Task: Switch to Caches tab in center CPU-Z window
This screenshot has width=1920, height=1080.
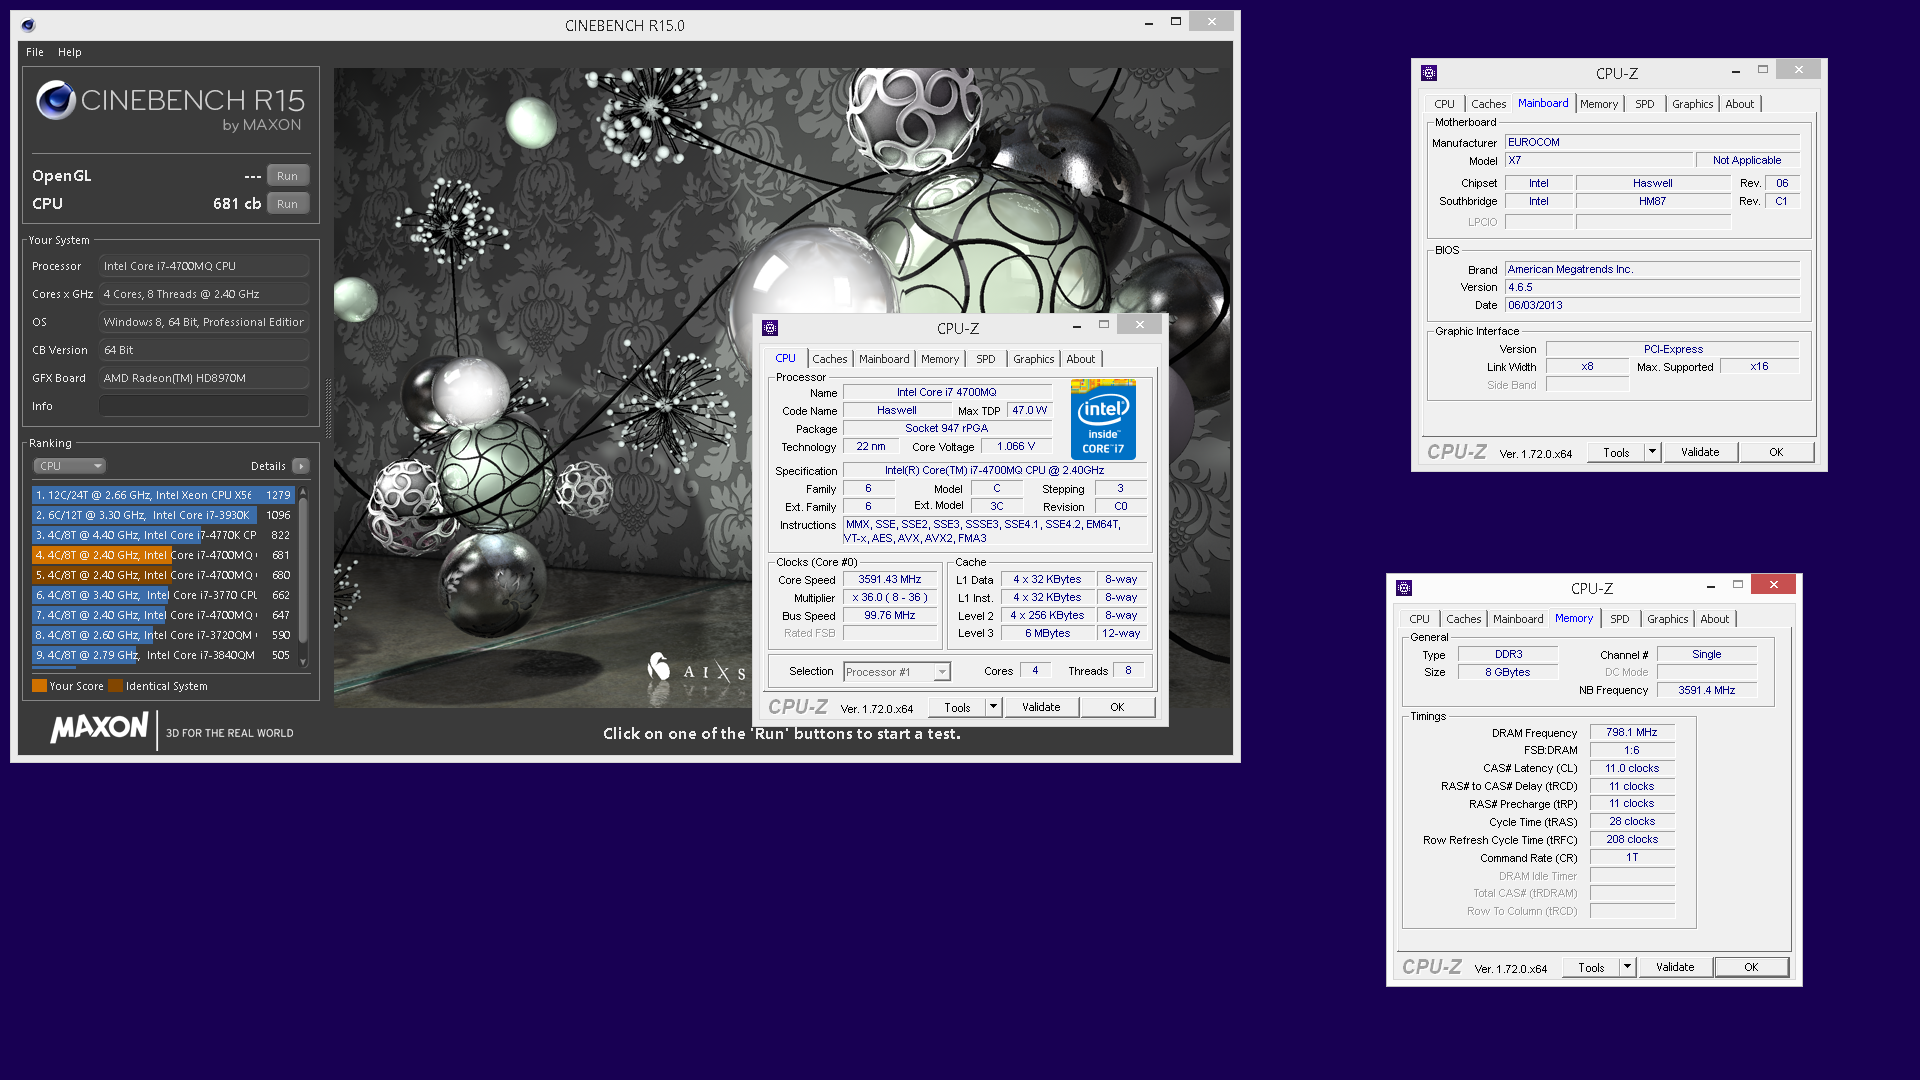Action: (x=829, y=359)
